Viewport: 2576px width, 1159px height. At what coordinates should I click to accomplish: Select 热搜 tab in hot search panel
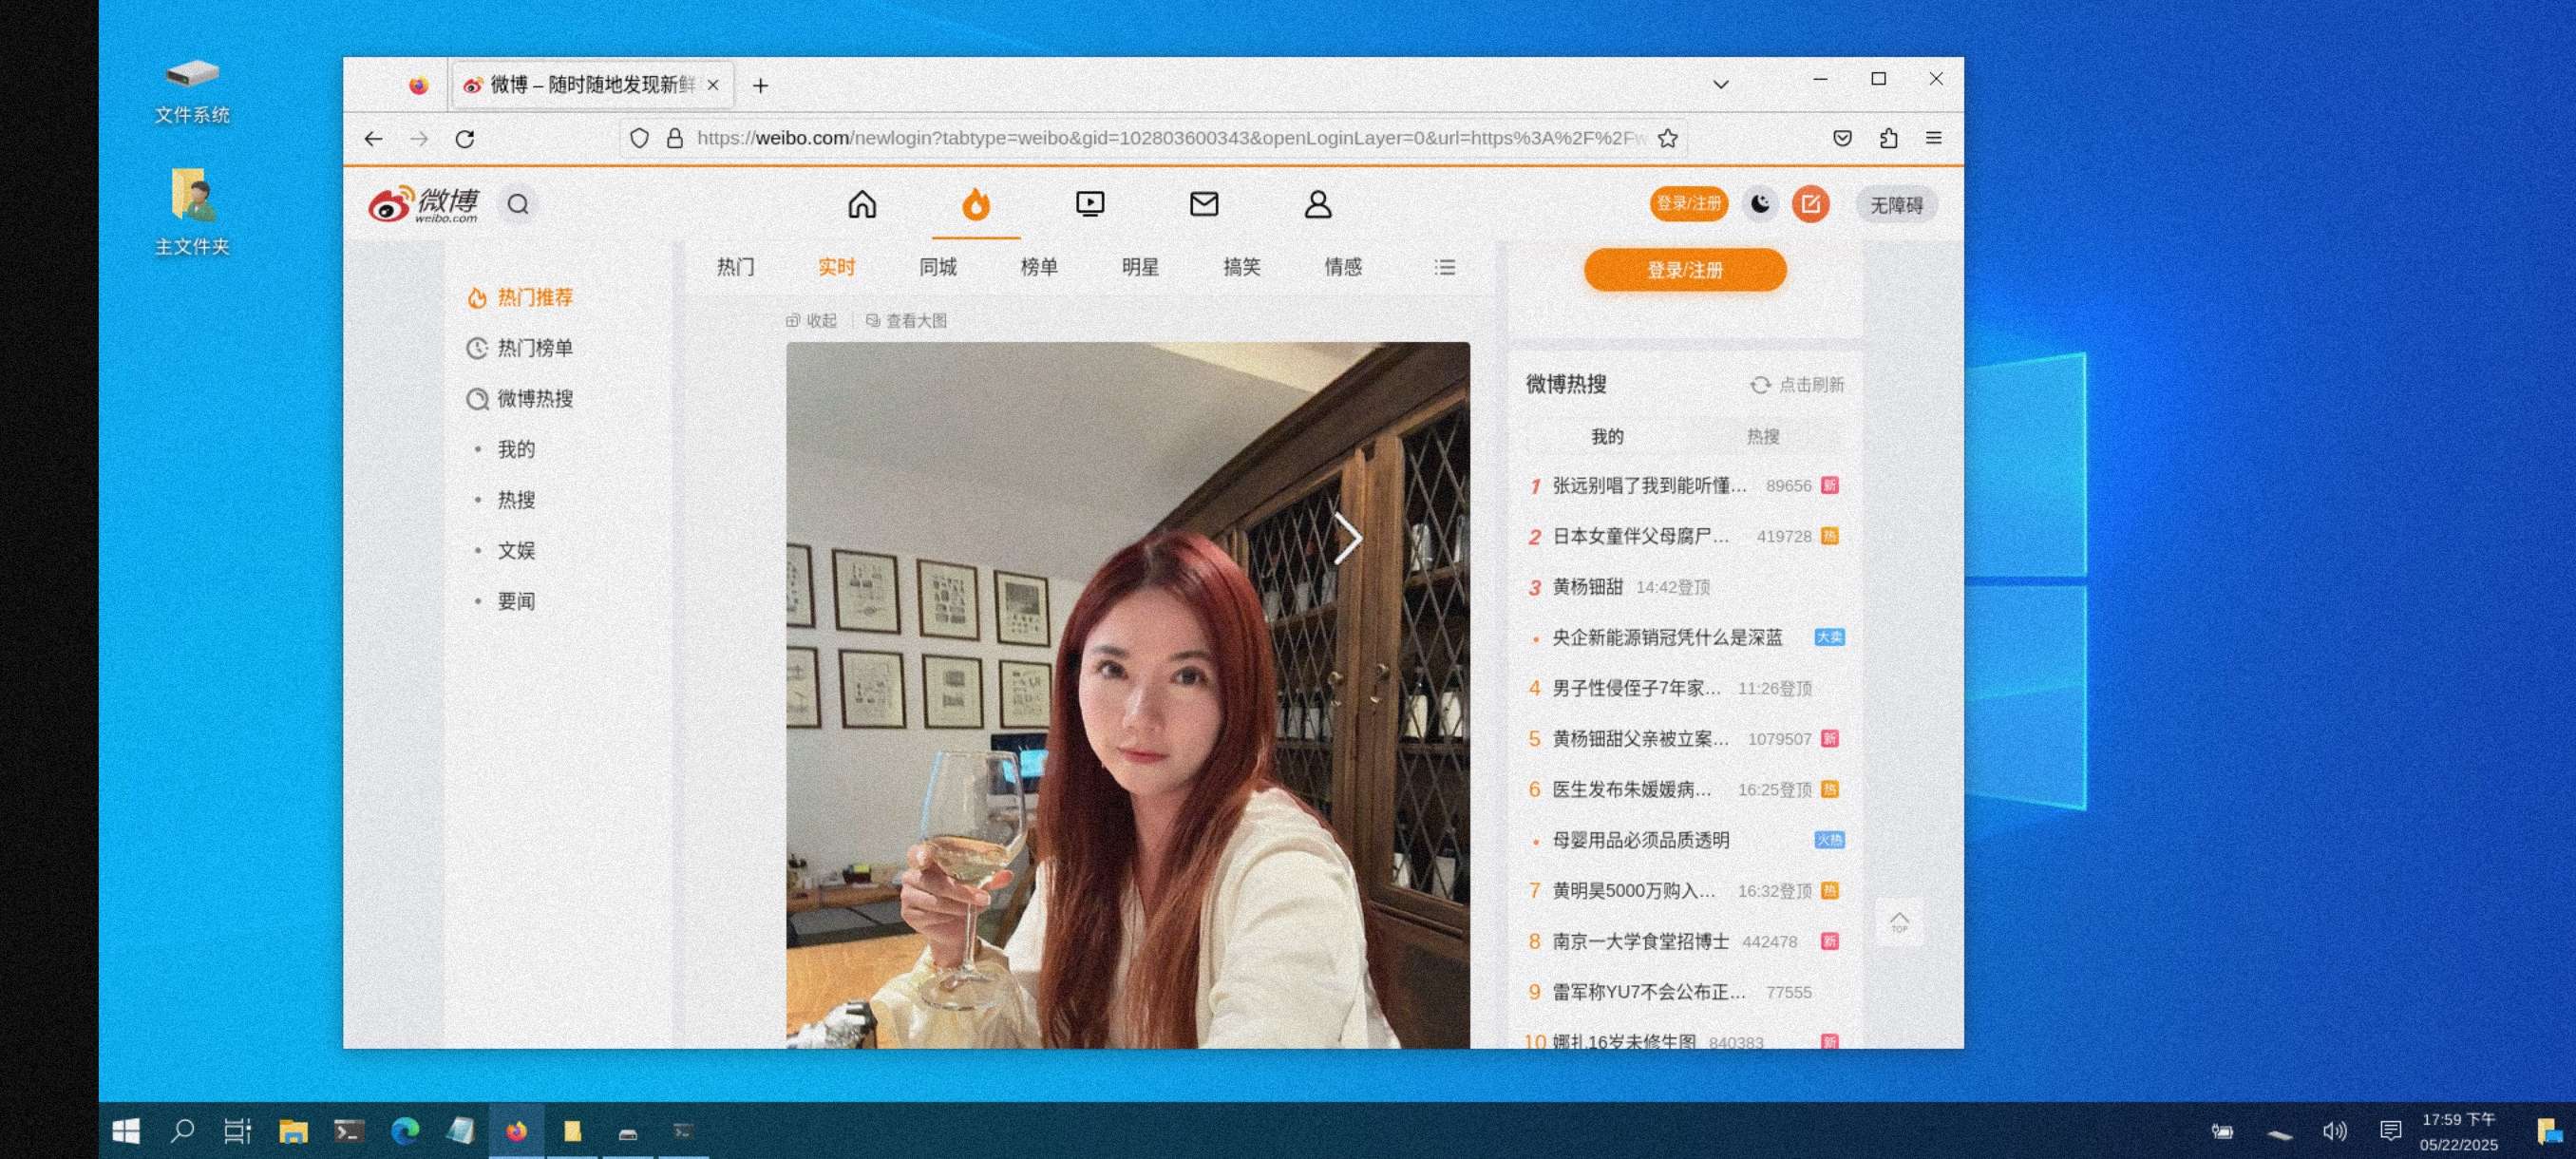[1762, 437]
